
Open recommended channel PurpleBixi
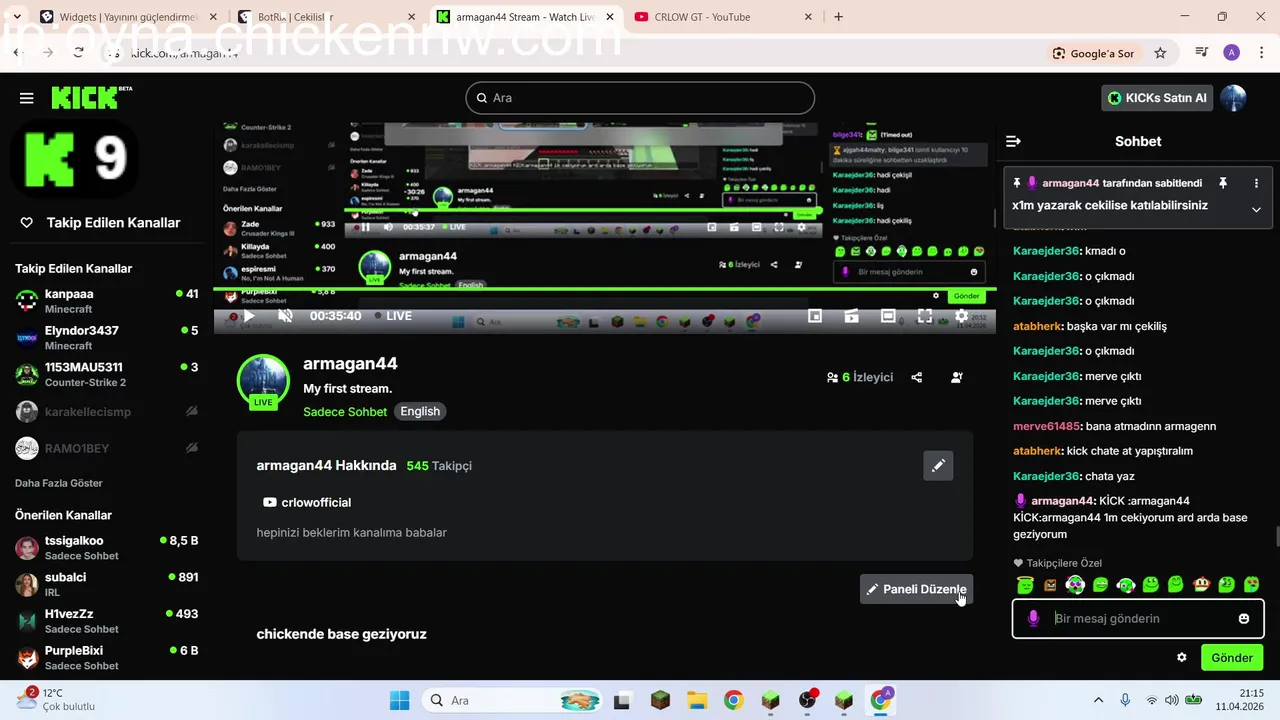click(107, 657)
